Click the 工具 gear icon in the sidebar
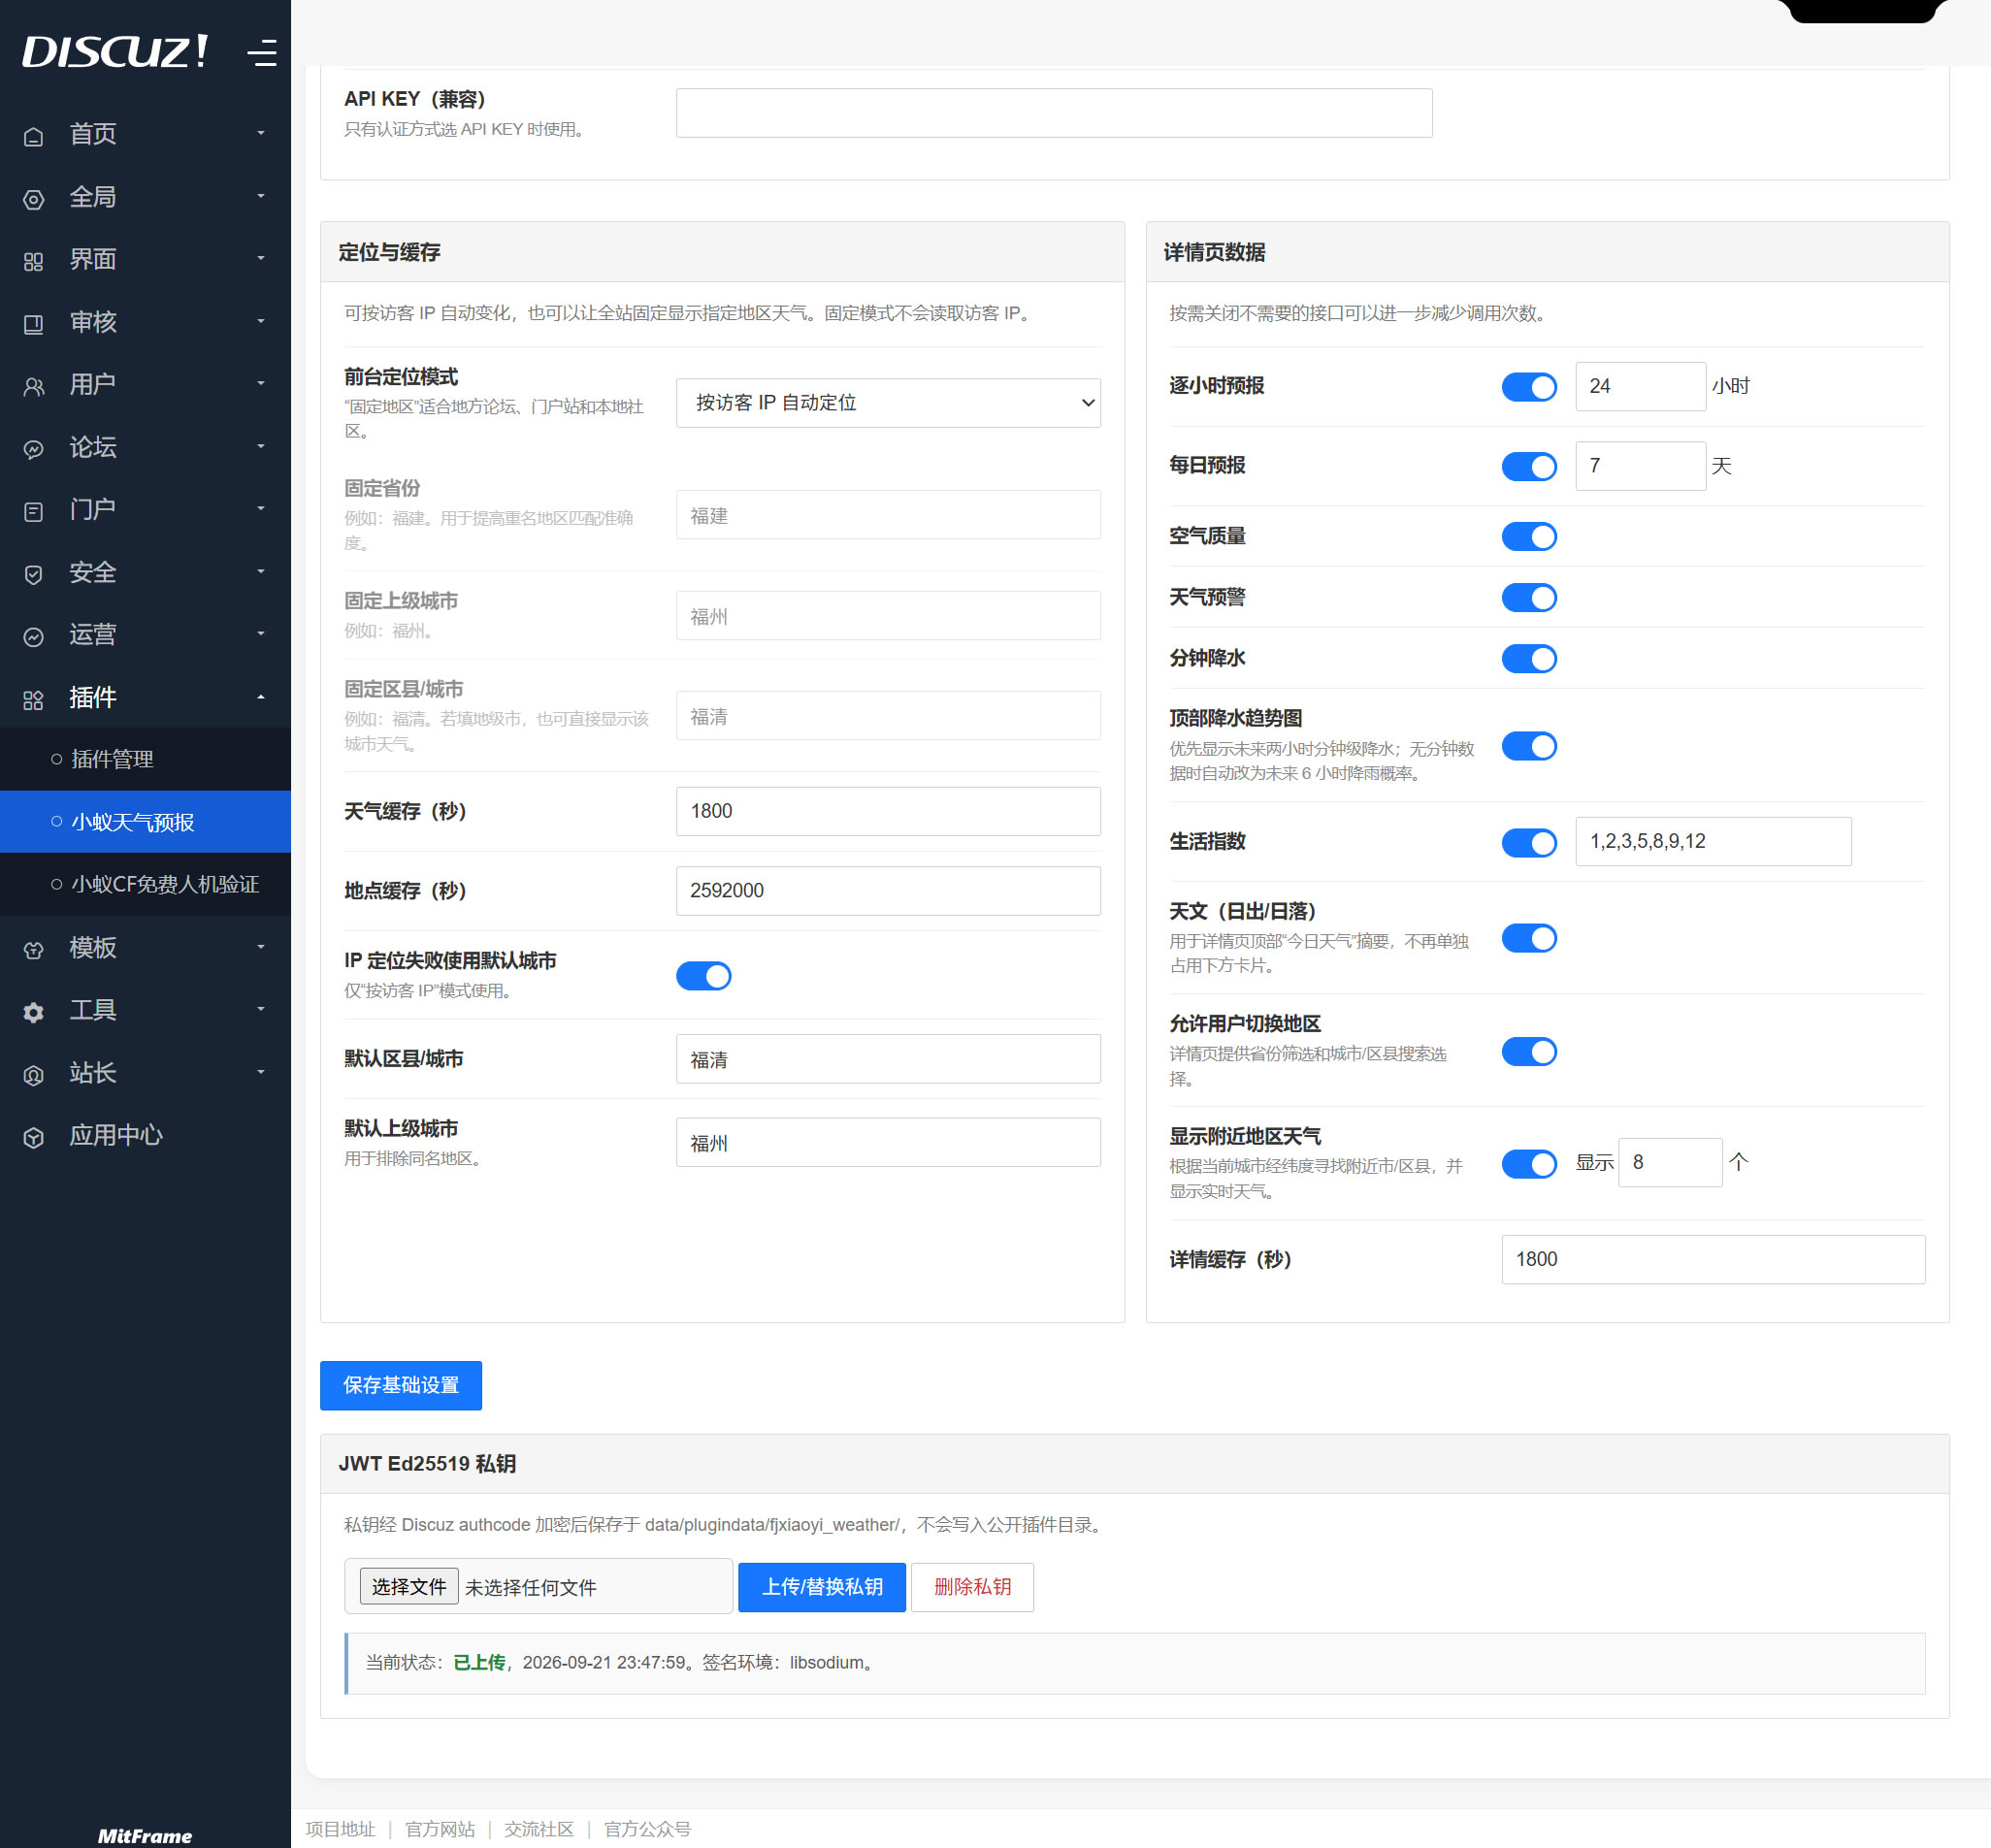Screen dimensions: 1991x1848 tap(34, 1012)
